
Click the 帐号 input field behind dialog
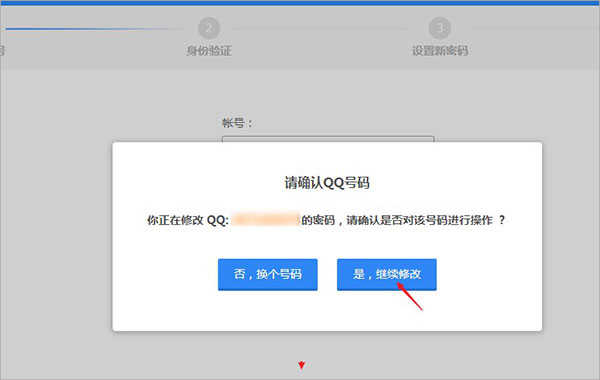click(328, 139)
